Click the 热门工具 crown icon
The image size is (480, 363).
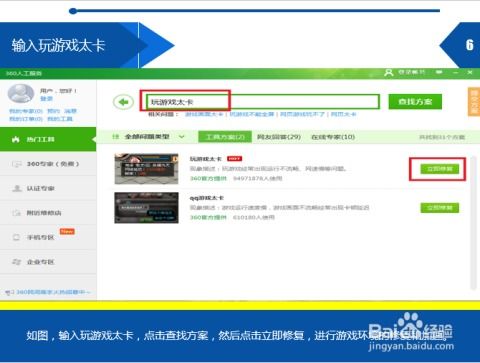pos(16,139)
